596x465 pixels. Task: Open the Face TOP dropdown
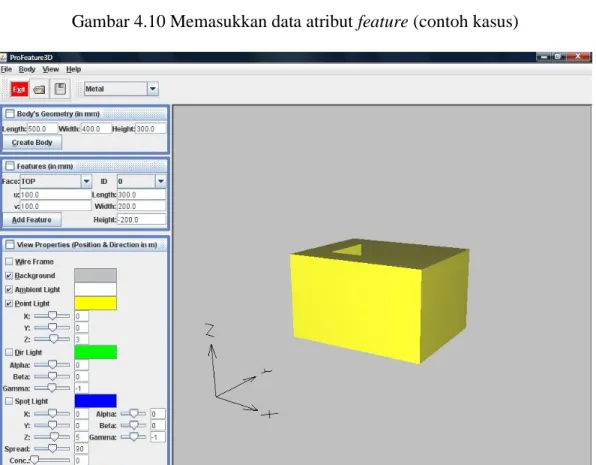(86, 181)
